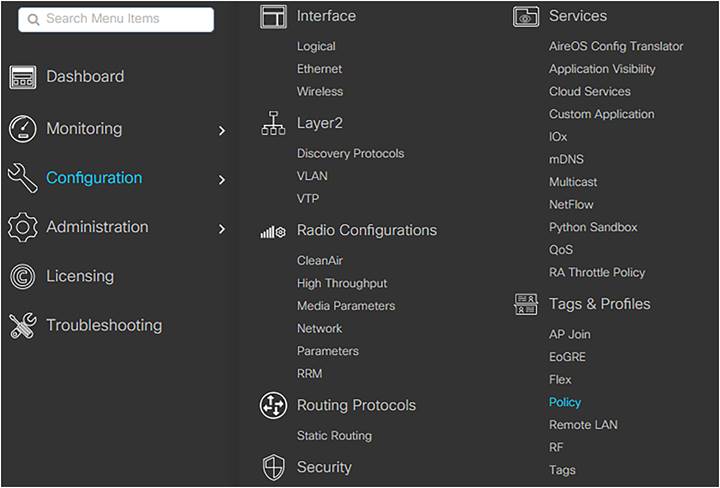This screenshot has width=720, height=488.
Task: Open Logical under Interface
Action: [316, 46]
